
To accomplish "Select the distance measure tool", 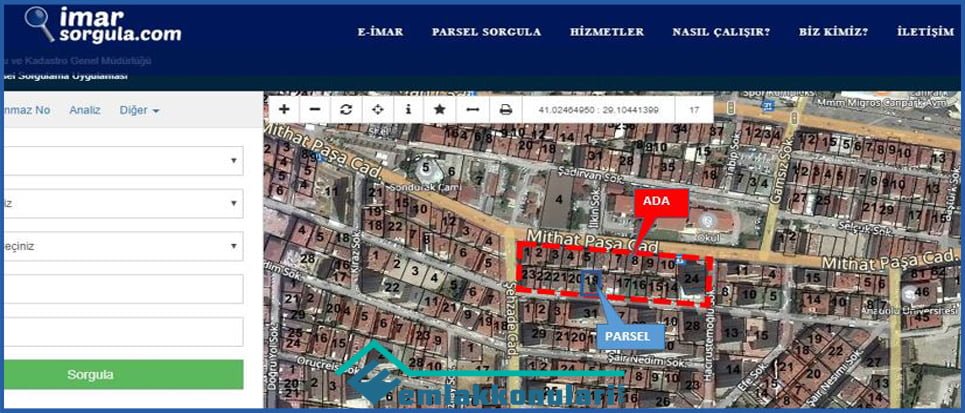I will pos(472,109).
